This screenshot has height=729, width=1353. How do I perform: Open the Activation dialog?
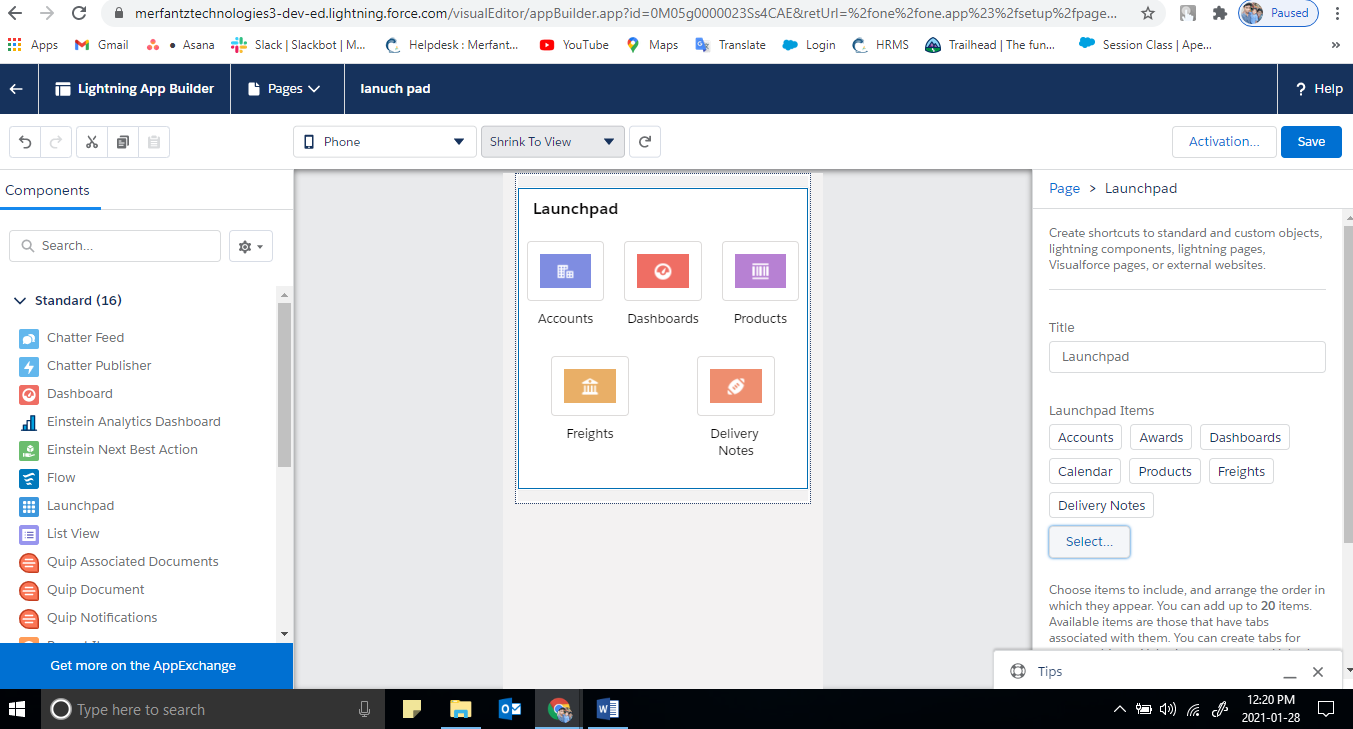[1224, 141]
